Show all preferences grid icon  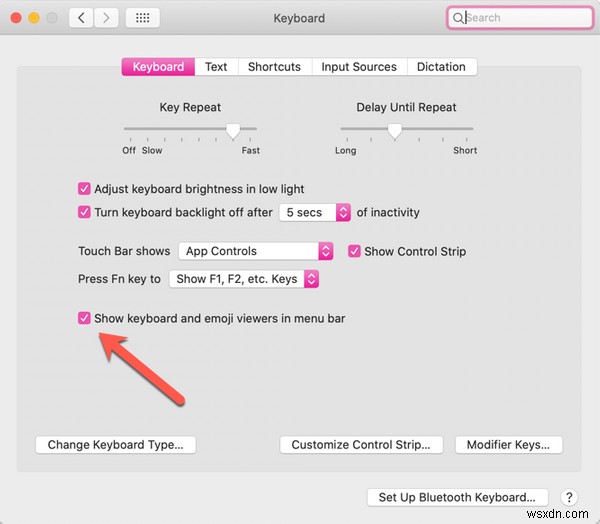(x=142, y=18)
